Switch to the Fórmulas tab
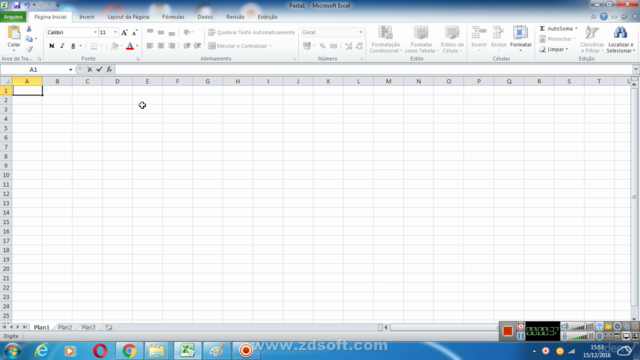The height and width of the screenshot is (360, 640). [173, 17]
